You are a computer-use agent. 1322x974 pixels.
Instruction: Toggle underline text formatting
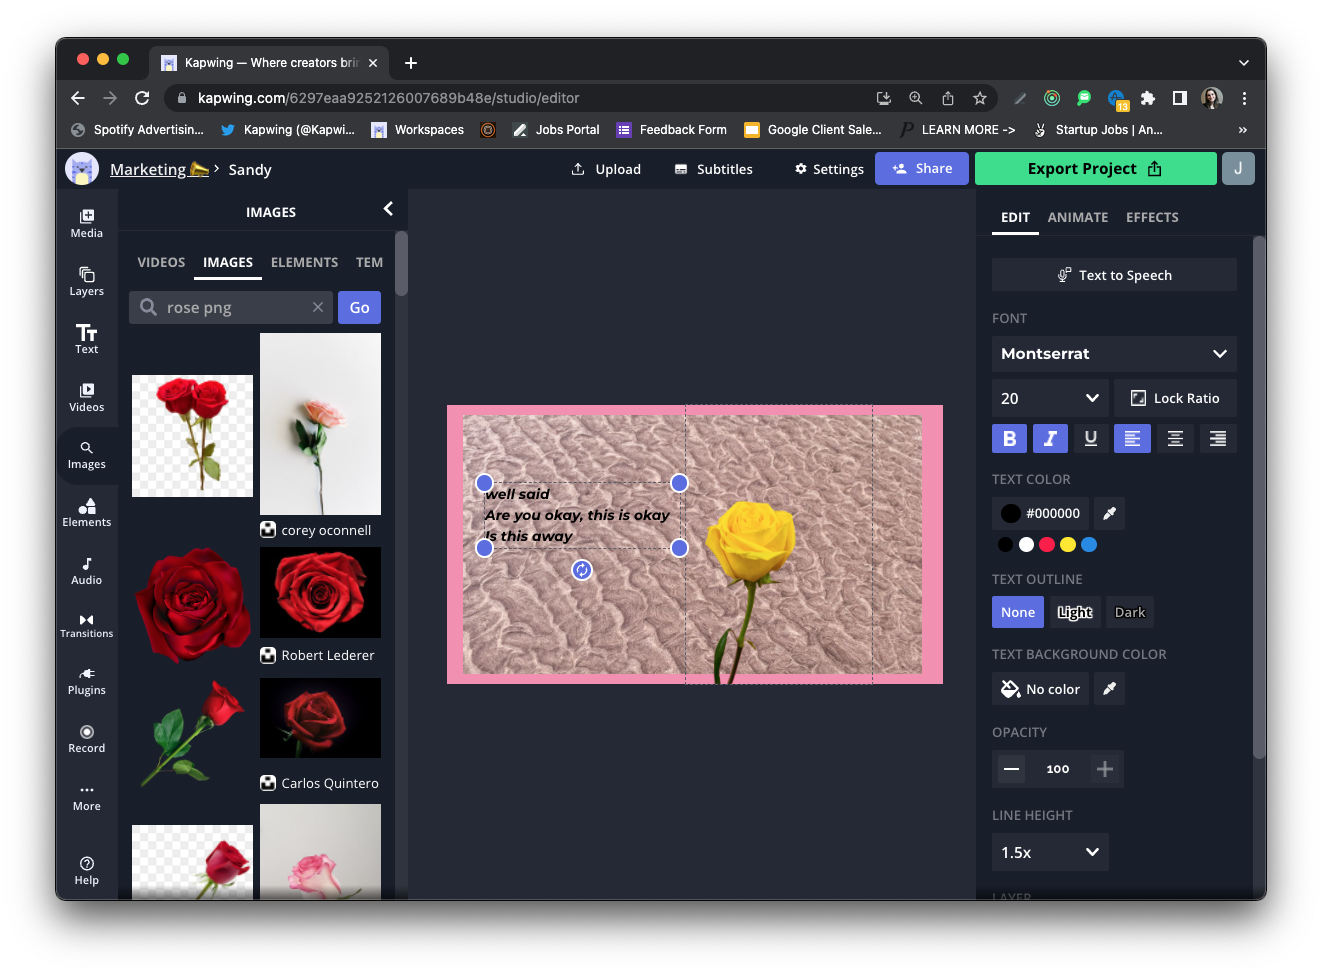click(1091, 438)
